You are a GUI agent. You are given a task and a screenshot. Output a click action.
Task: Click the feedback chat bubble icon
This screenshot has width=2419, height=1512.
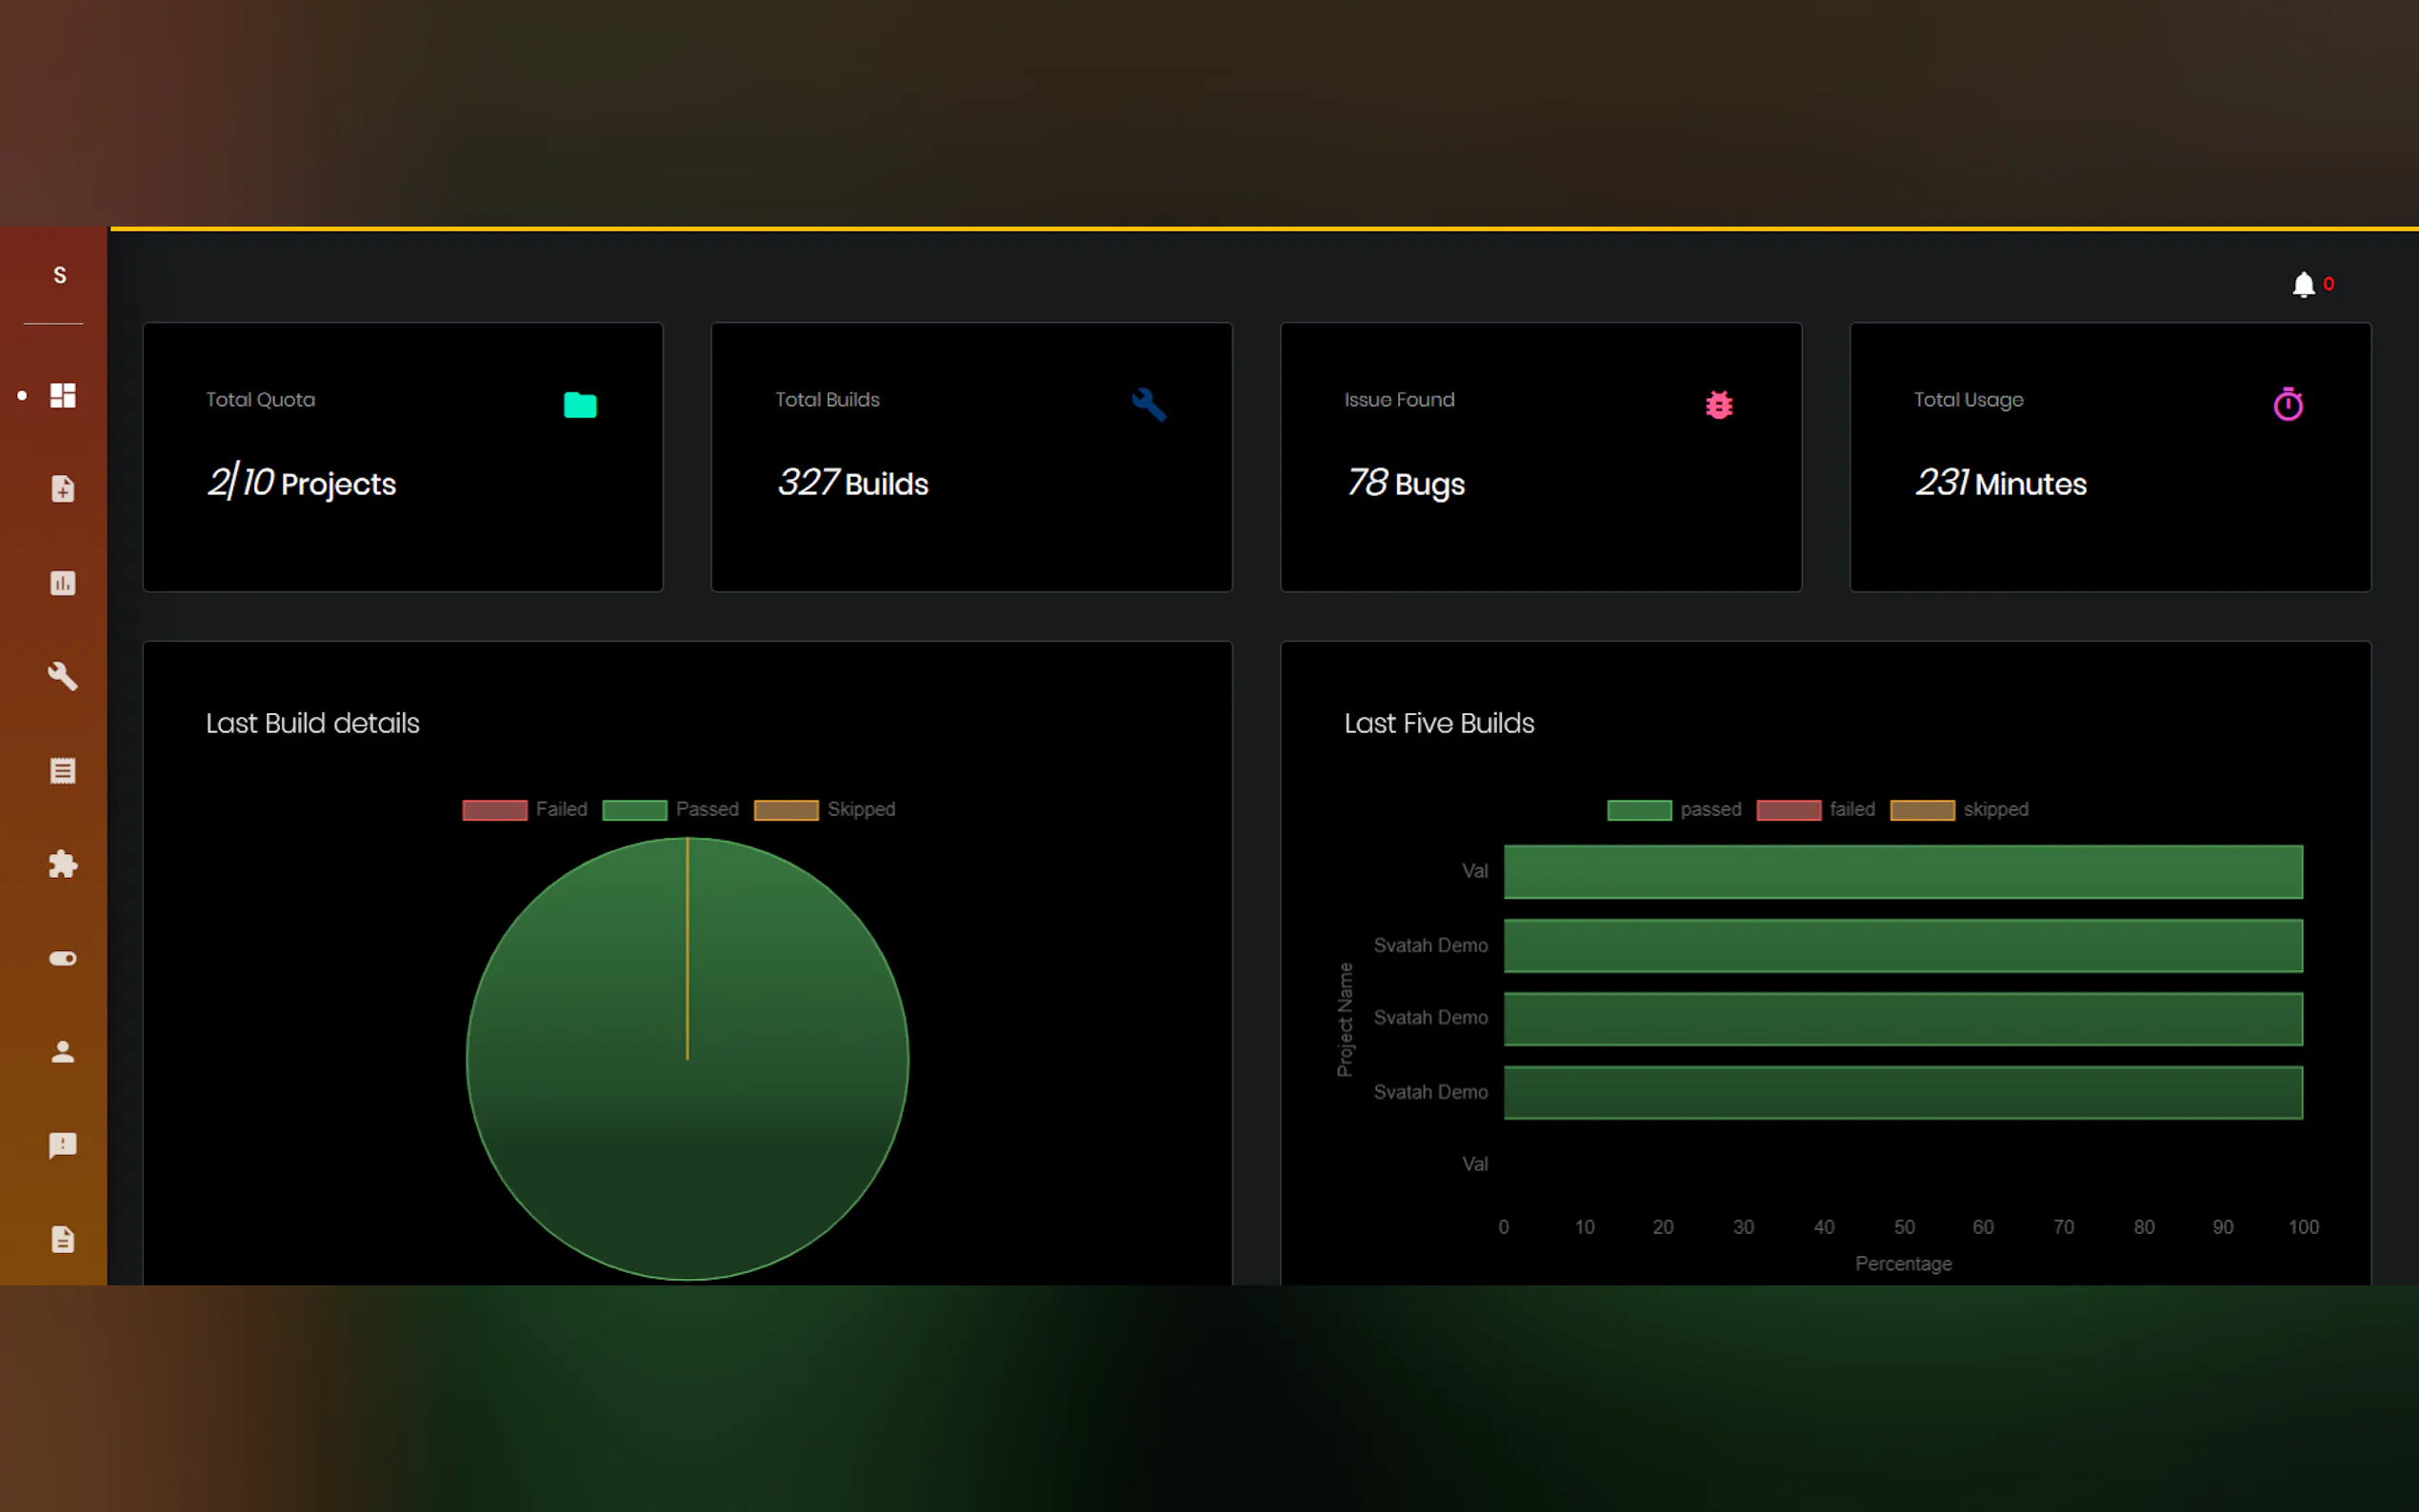point(63,1145)
